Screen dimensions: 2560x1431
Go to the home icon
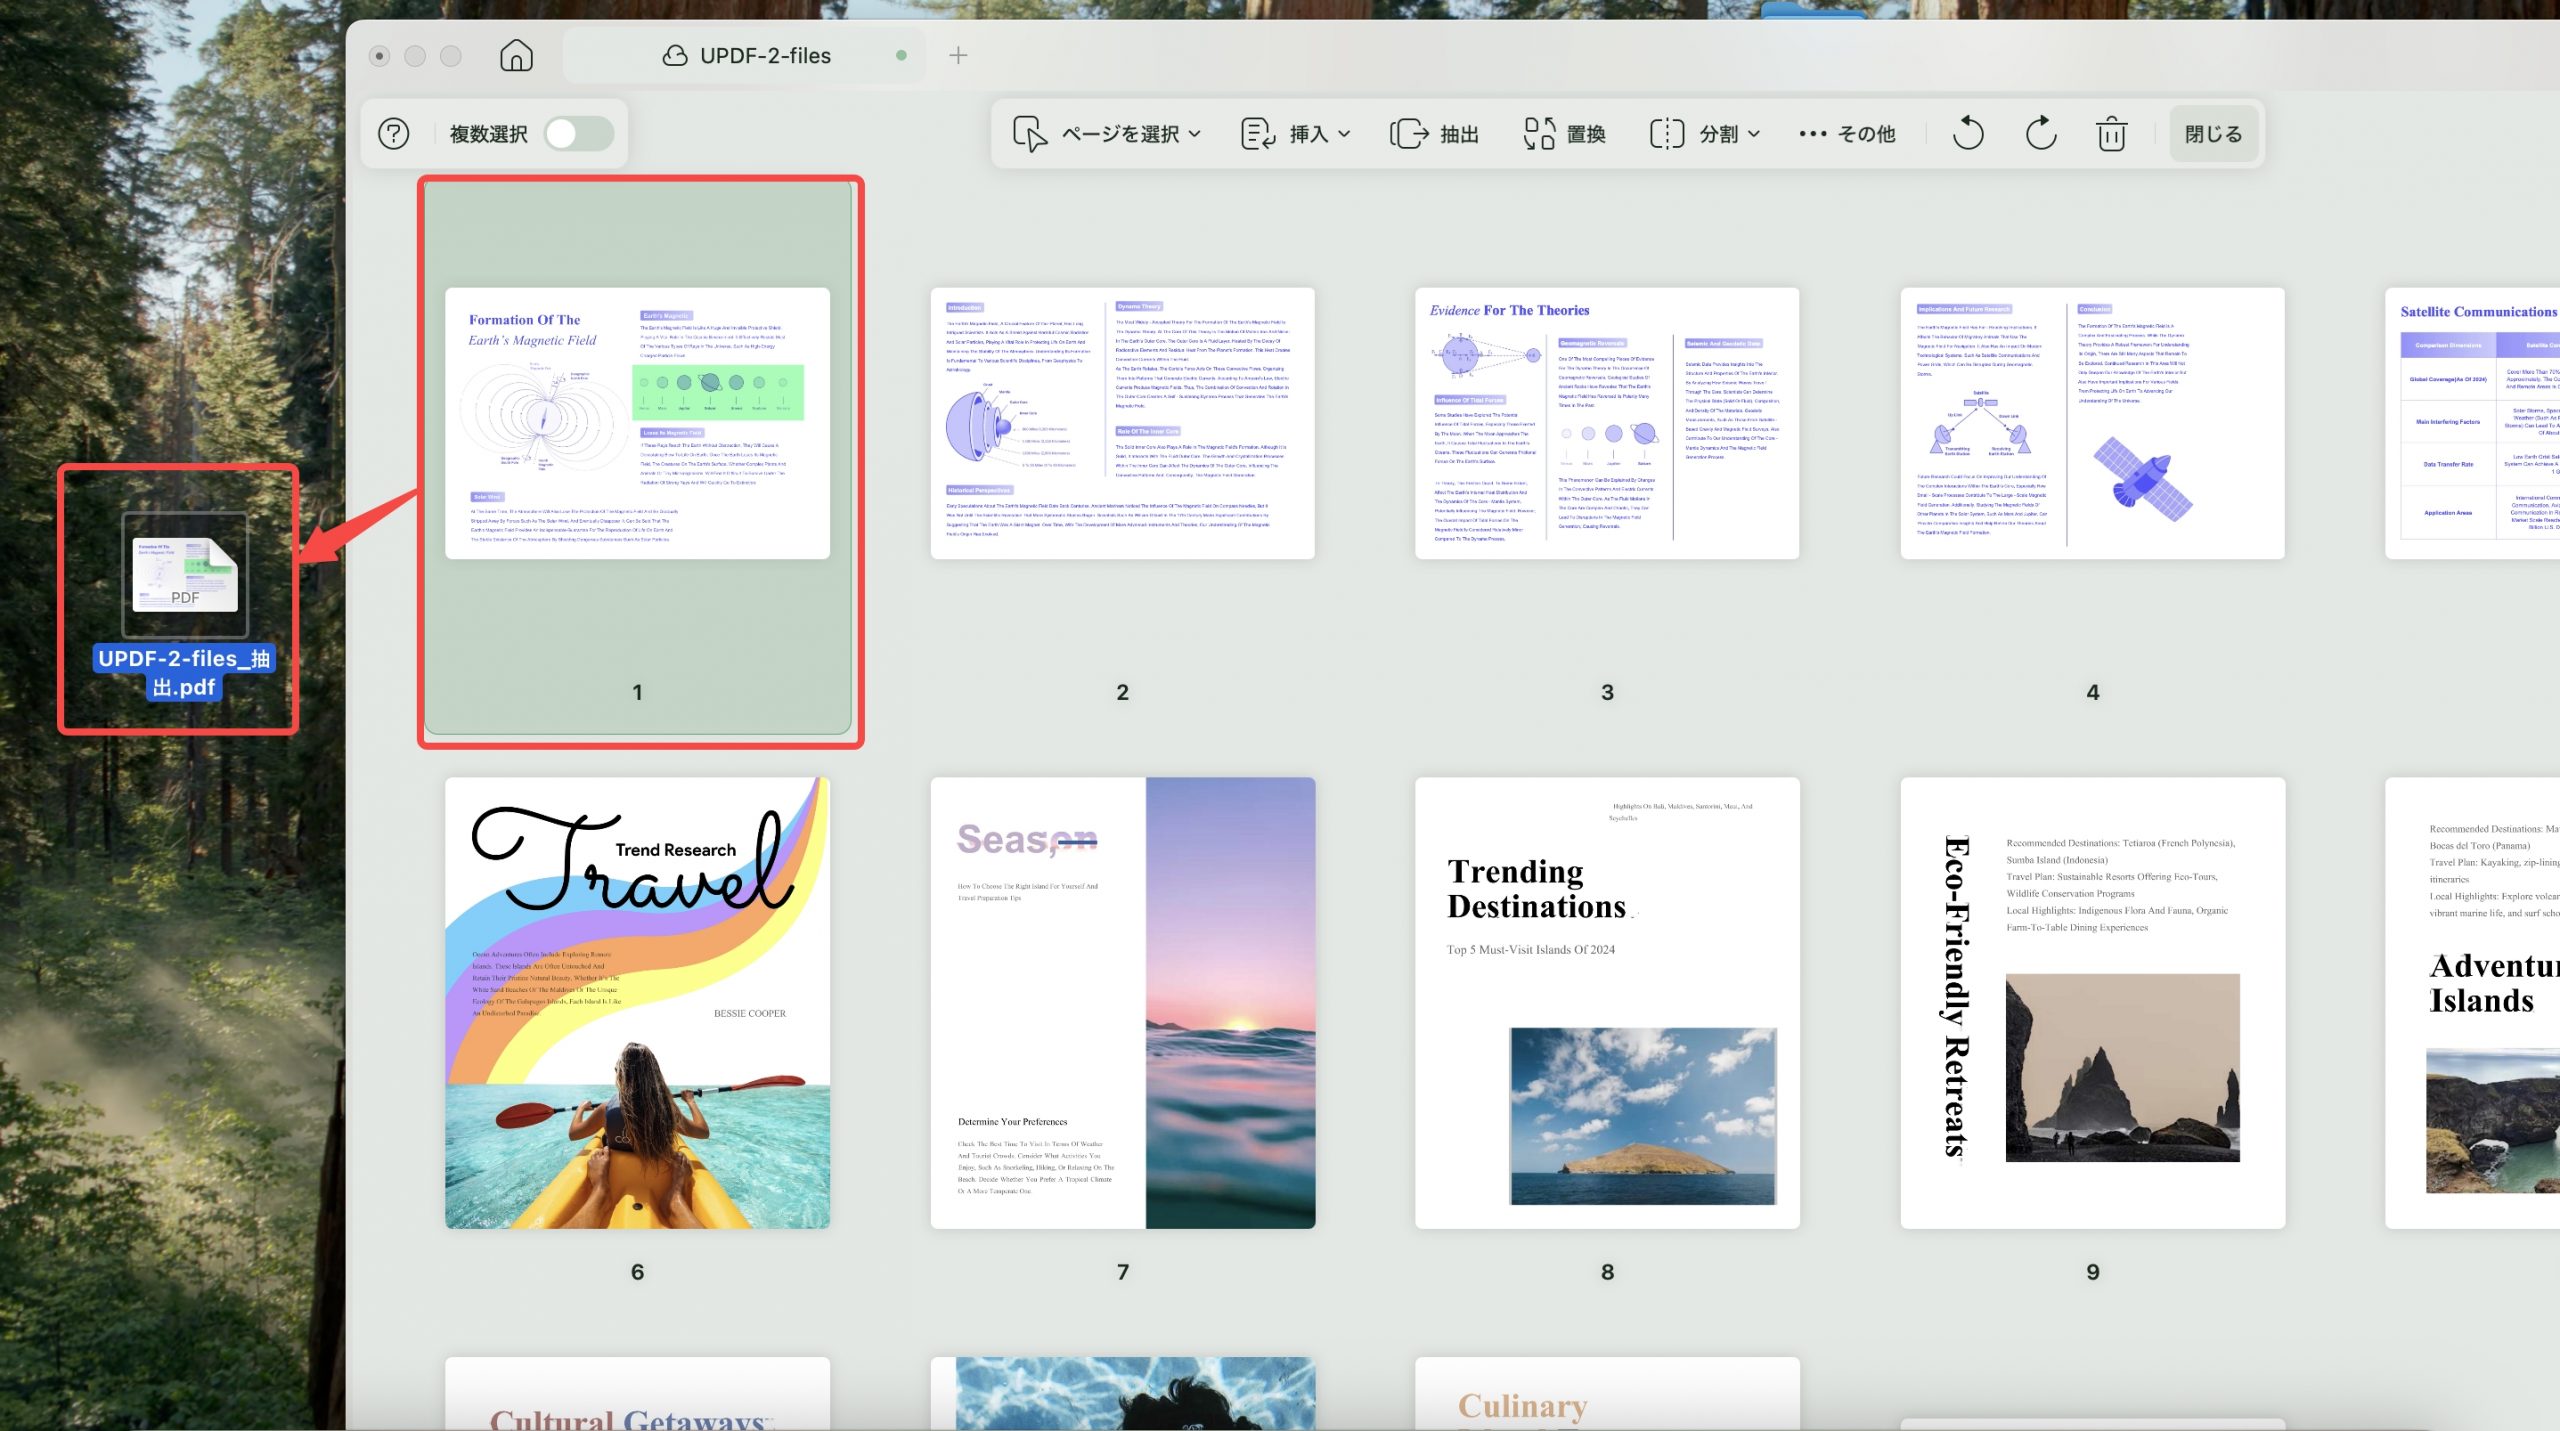[516, 55]
